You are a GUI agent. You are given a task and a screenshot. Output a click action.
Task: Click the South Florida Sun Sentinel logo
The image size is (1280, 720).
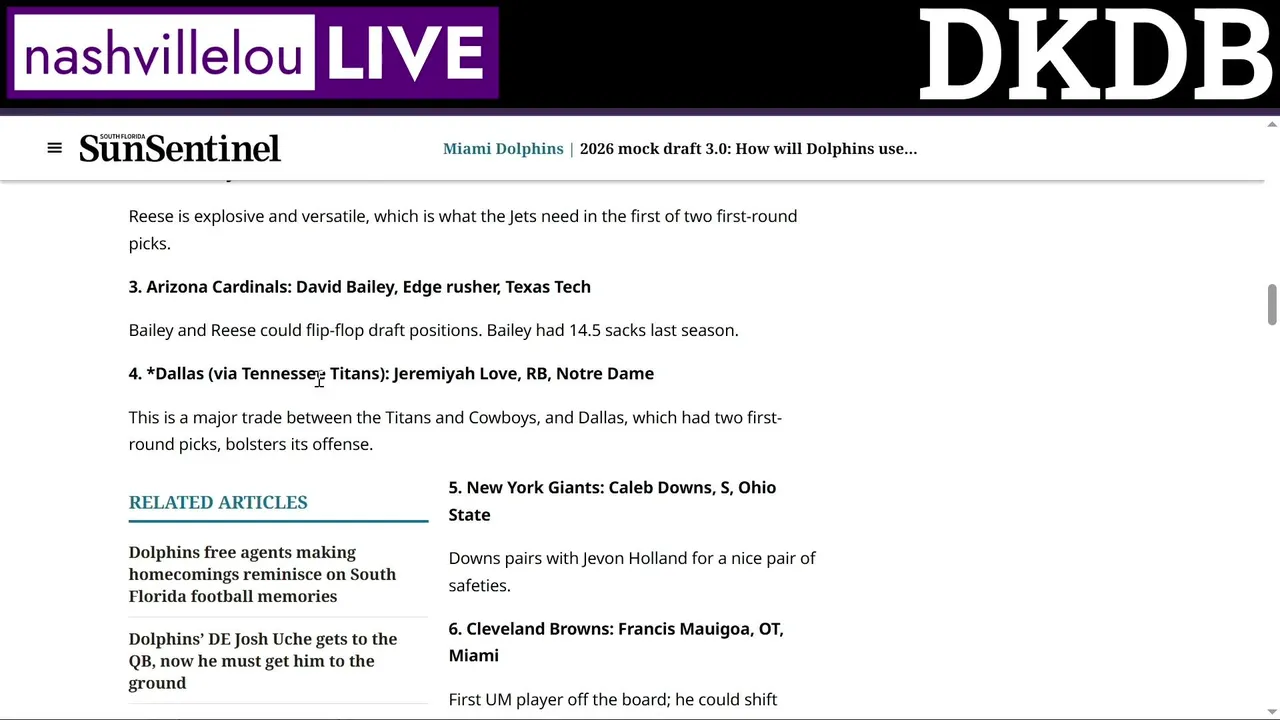pyautogui.click(x=180, y=148)
